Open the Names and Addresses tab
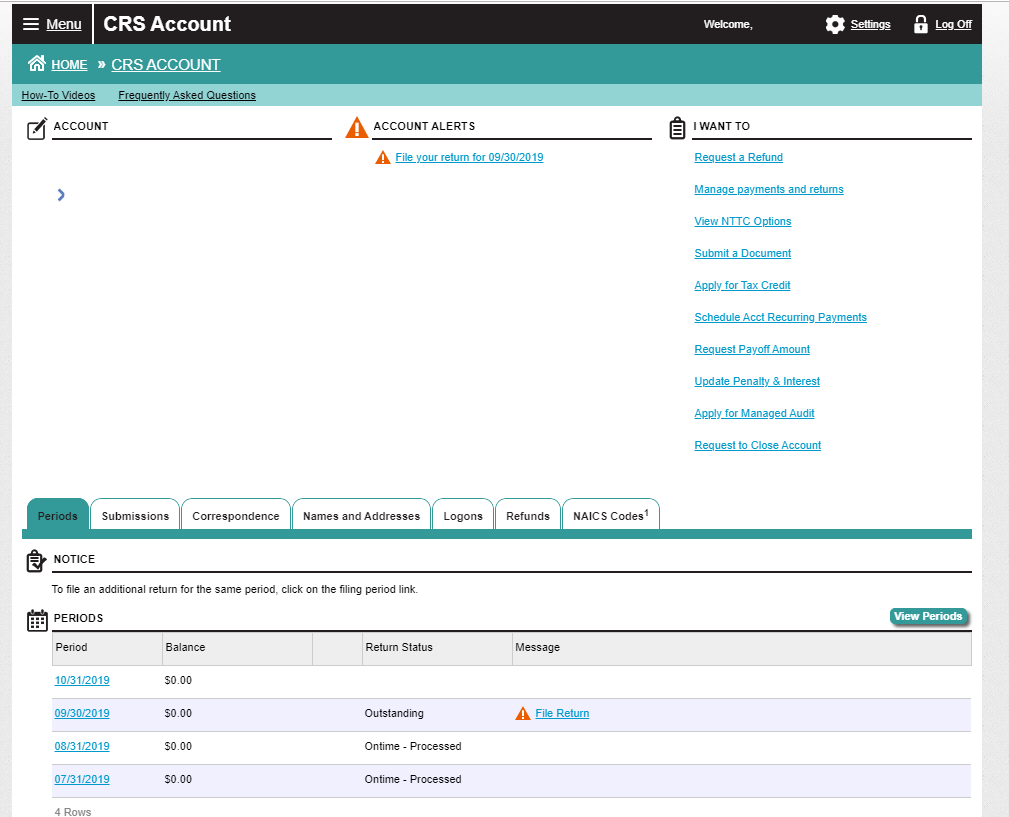The height and width of the screenshot is (817, 1009). (x=361, y=515)
